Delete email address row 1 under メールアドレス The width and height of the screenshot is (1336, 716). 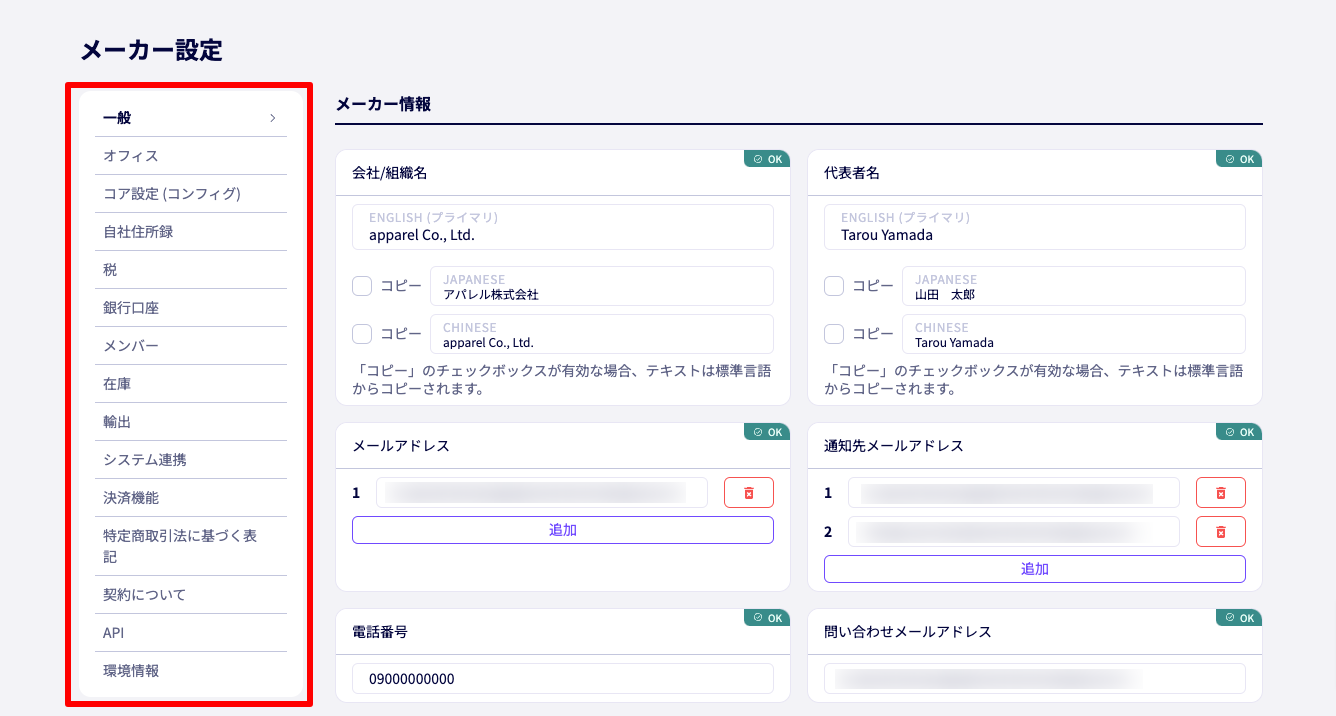(x=748, y=493)
